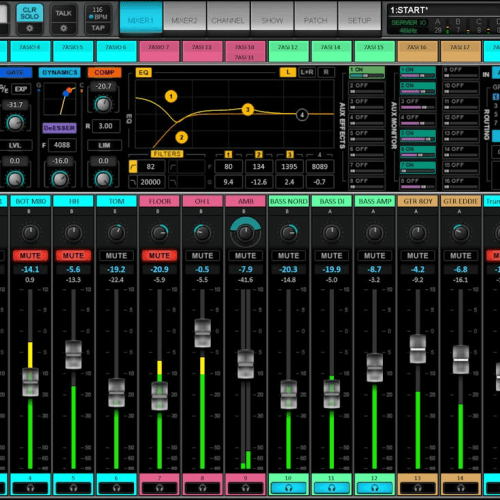Mute the AMB channel
The height and width of the screenshot is (500, 500).
(x=245, y=256)
